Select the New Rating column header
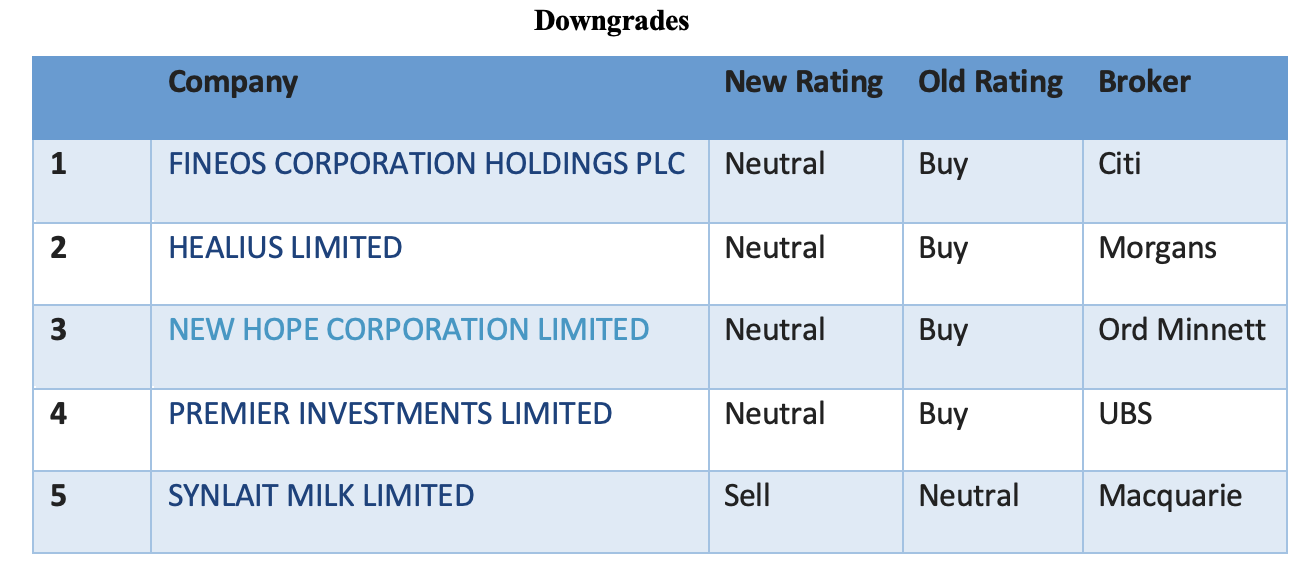The image size is (1304, 570). click(x=803, y=82)
